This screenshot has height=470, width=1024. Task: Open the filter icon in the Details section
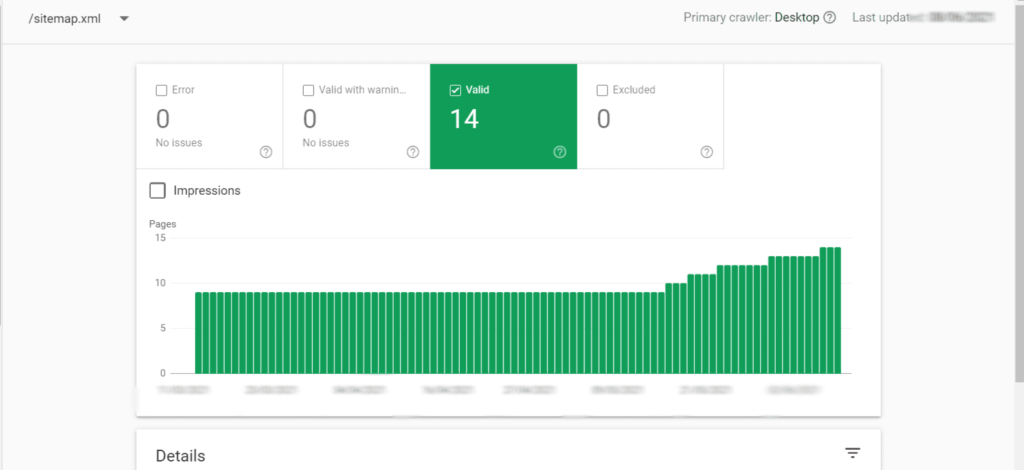point(852,454)
